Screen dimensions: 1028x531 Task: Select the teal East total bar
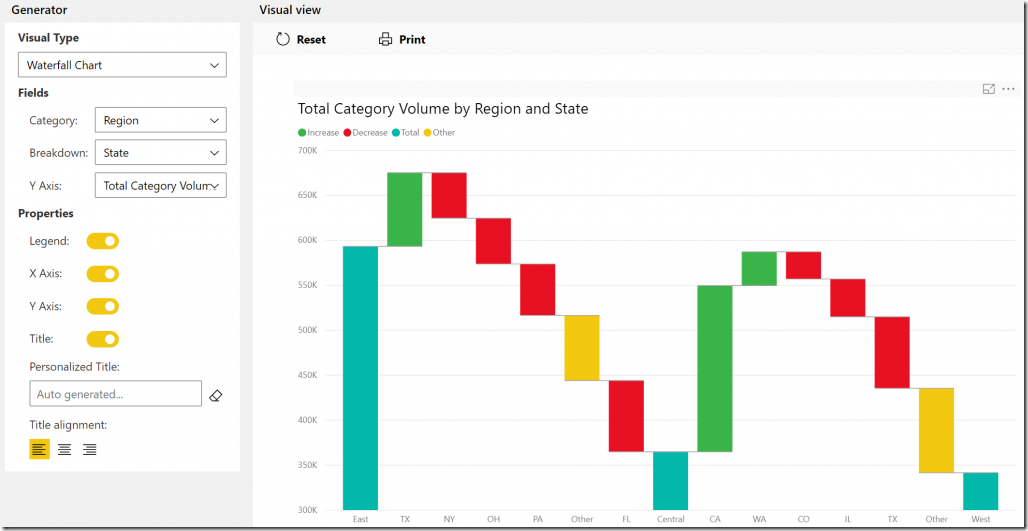click(x=361, y=378)
